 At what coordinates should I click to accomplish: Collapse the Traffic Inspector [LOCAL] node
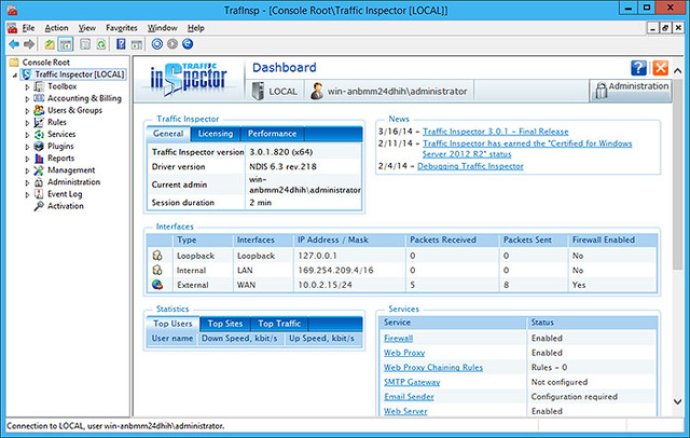[x=15, y=75]
